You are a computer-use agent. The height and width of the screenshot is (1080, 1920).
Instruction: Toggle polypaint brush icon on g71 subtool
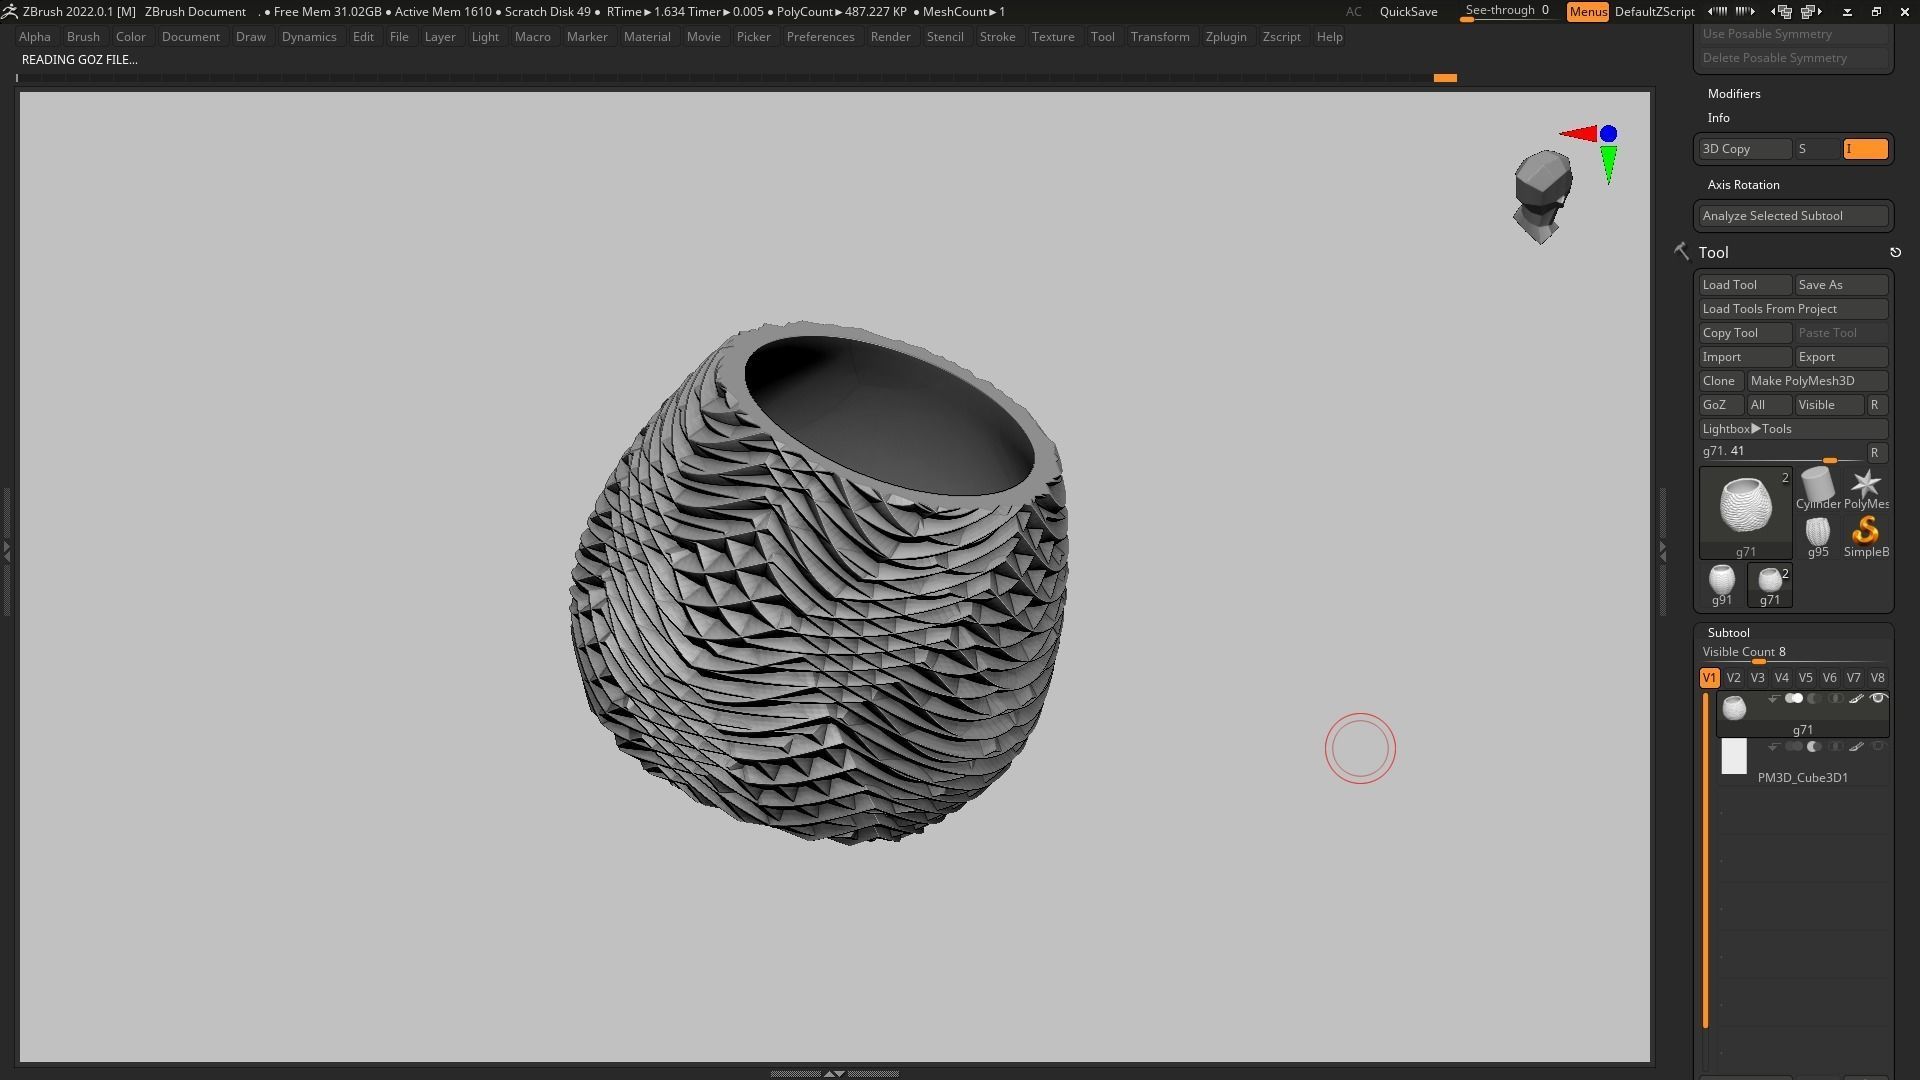(x=1856, y=699)
